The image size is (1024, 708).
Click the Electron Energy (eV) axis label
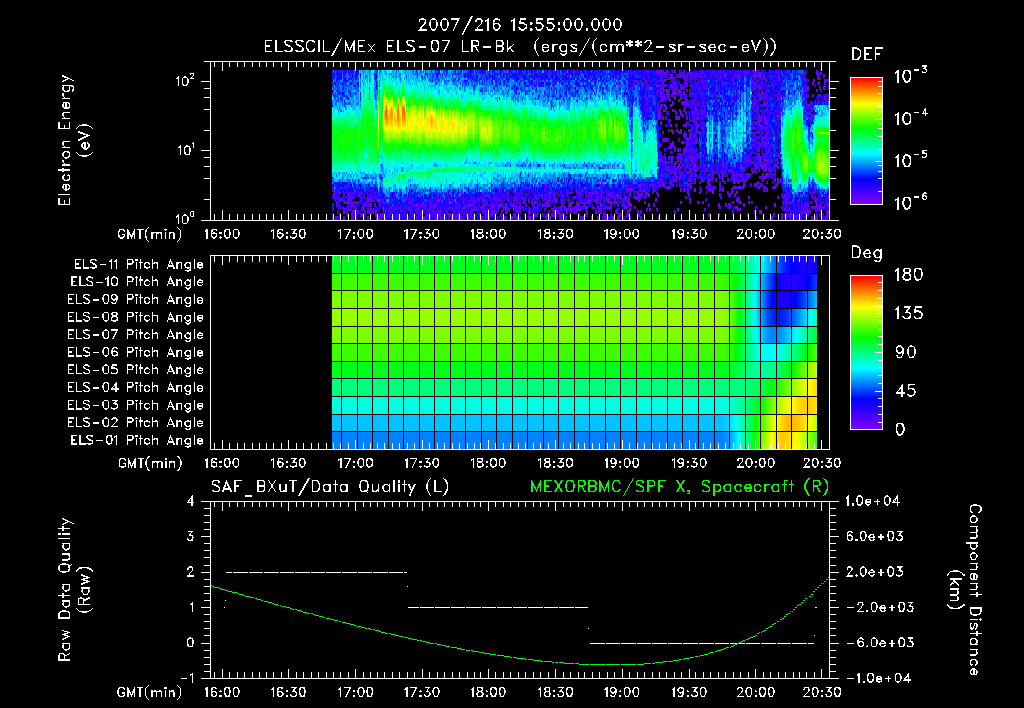(74, 140)
